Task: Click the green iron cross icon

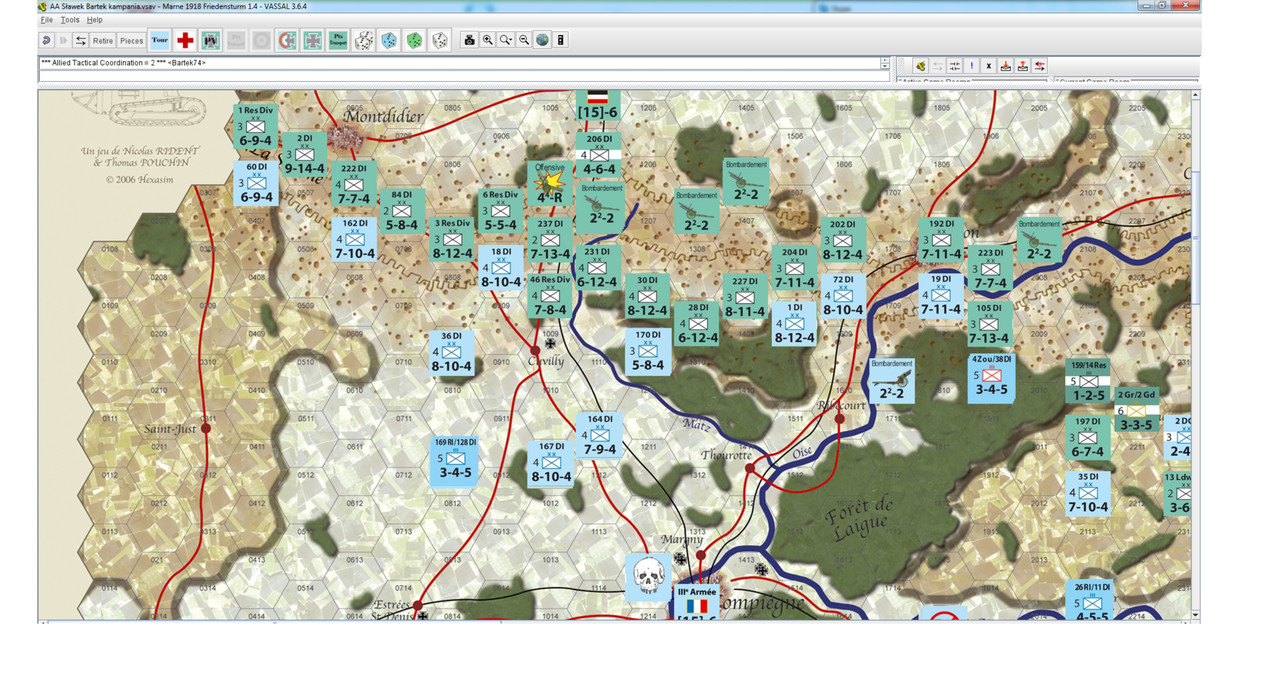Action: (x=312, y=40)
